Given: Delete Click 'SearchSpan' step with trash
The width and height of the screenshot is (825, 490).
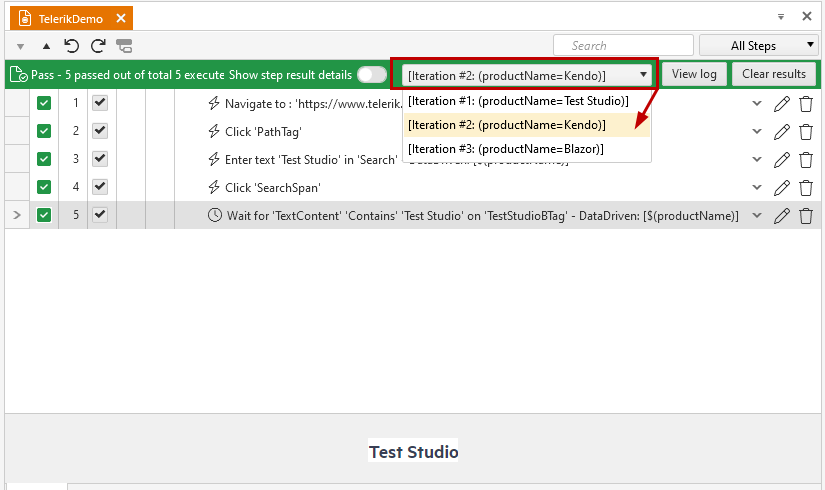Looking at the screenshot, I should pos(806,187).
